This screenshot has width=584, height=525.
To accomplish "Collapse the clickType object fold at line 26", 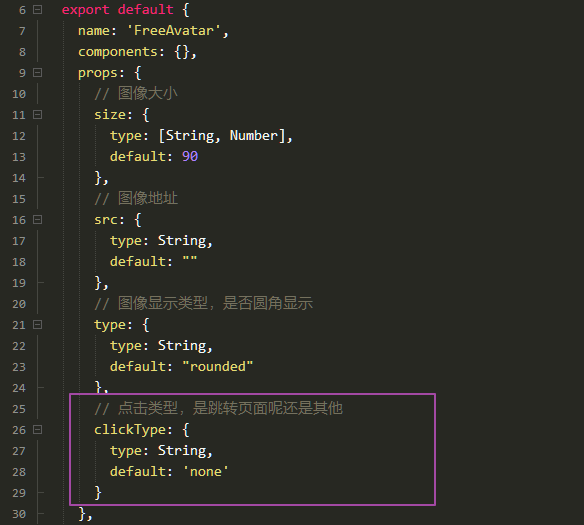I will point(37,430).
